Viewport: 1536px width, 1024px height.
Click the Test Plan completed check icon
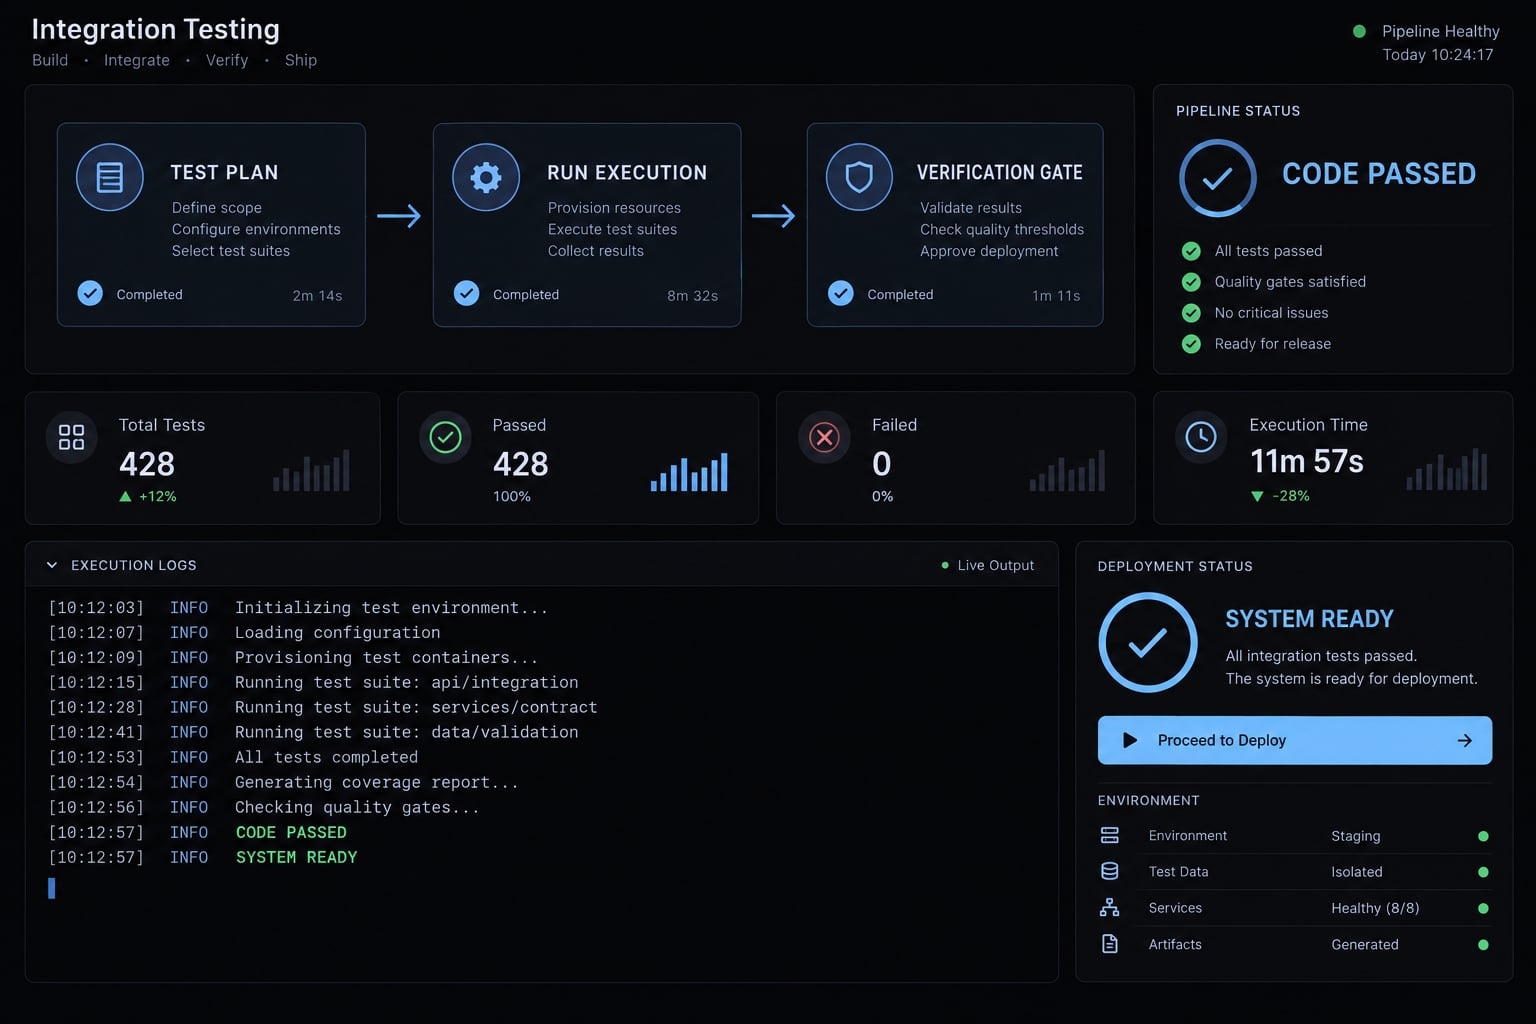click(x=90, y=294)
